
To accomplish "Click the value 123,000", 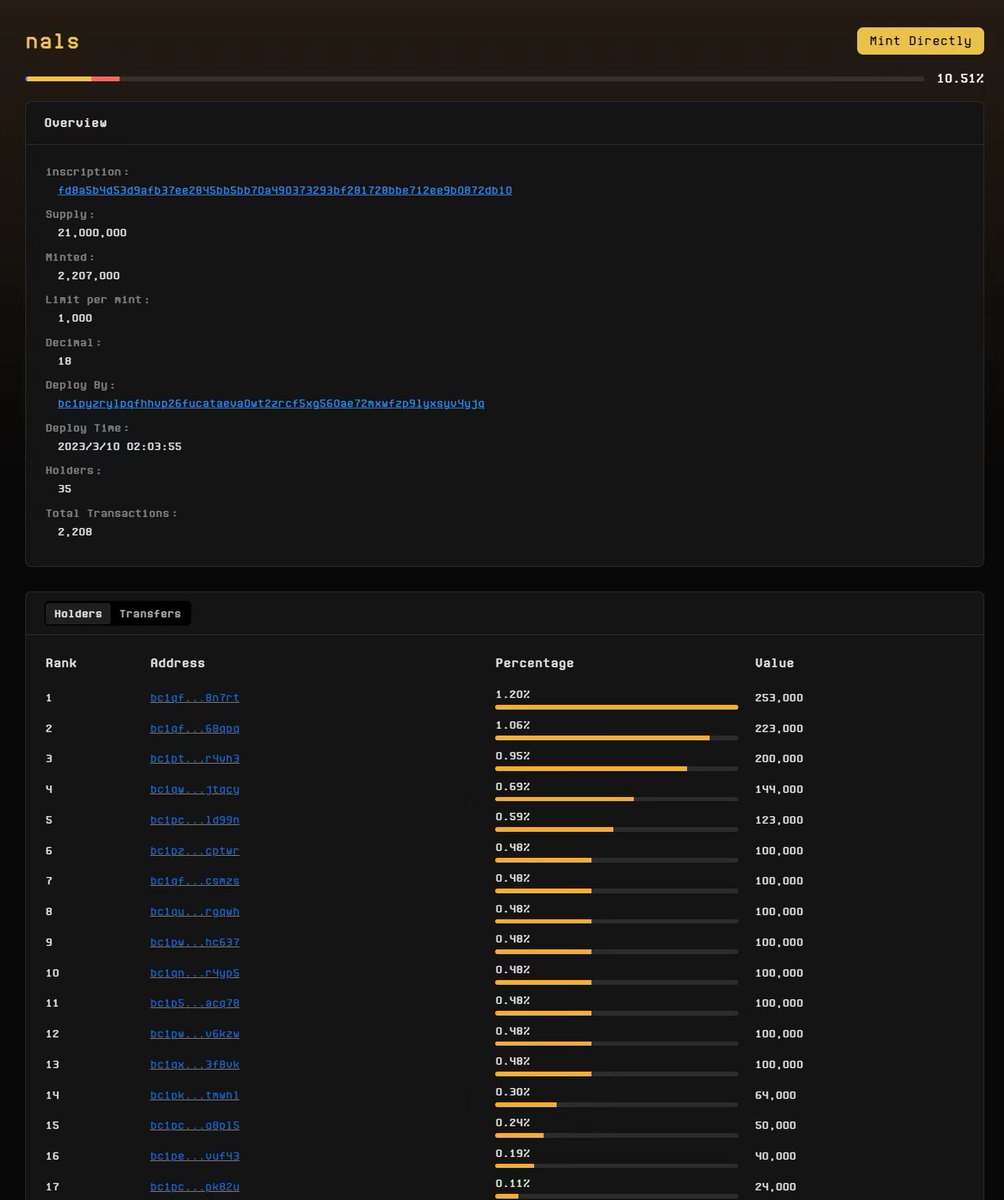I will 779,820.
